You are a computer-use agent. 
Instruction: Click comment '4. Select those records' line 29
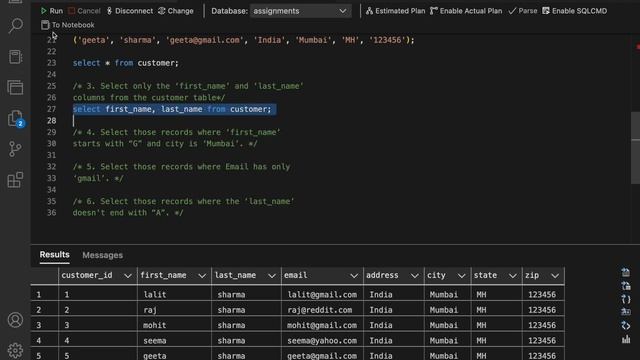(x=177, y=132)
